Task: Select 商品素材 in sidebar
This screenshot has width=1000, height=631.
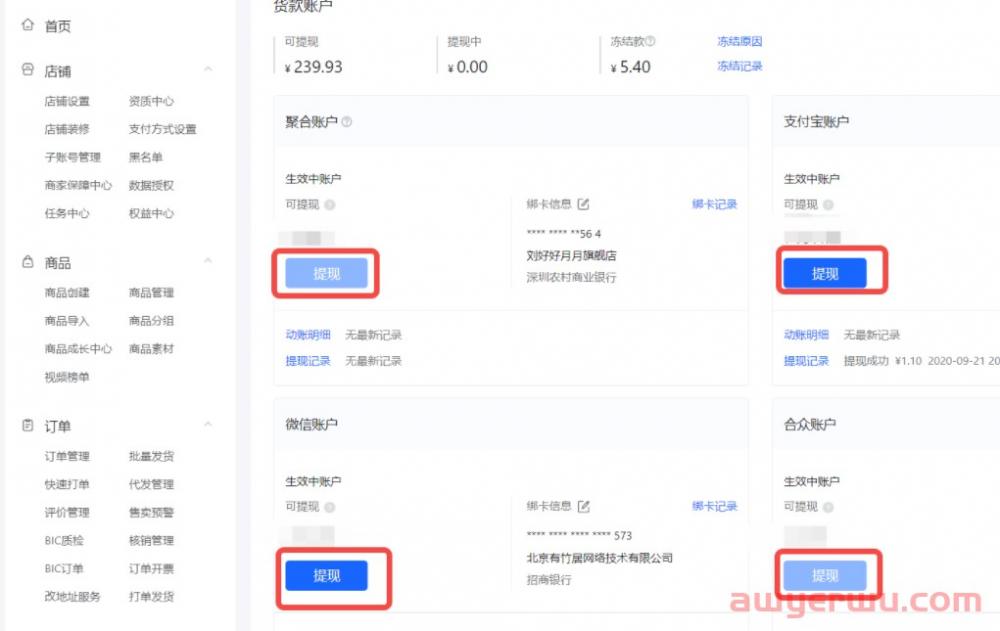Action: coord(151,349)
